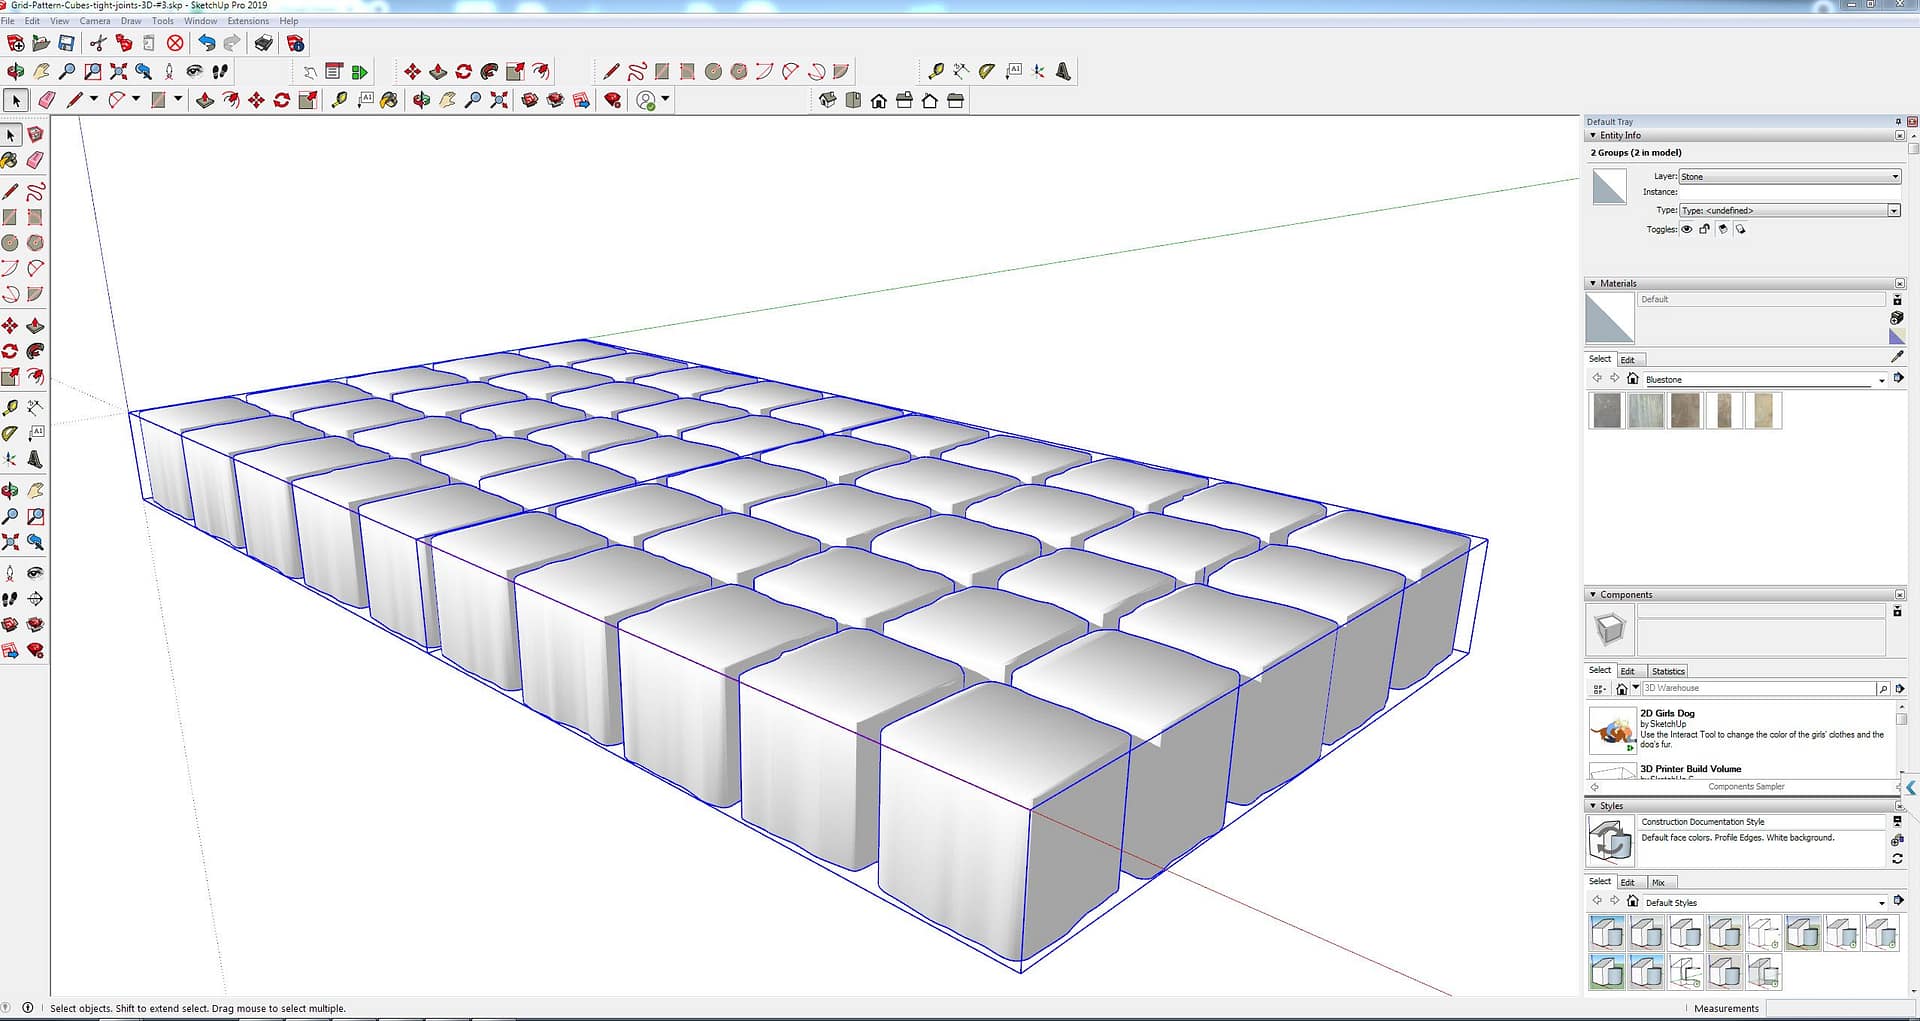This screenshot has height=1021, width=1920.
Task: Switch to the Statistics tab in Components
Action: (x=1668, y=671)
